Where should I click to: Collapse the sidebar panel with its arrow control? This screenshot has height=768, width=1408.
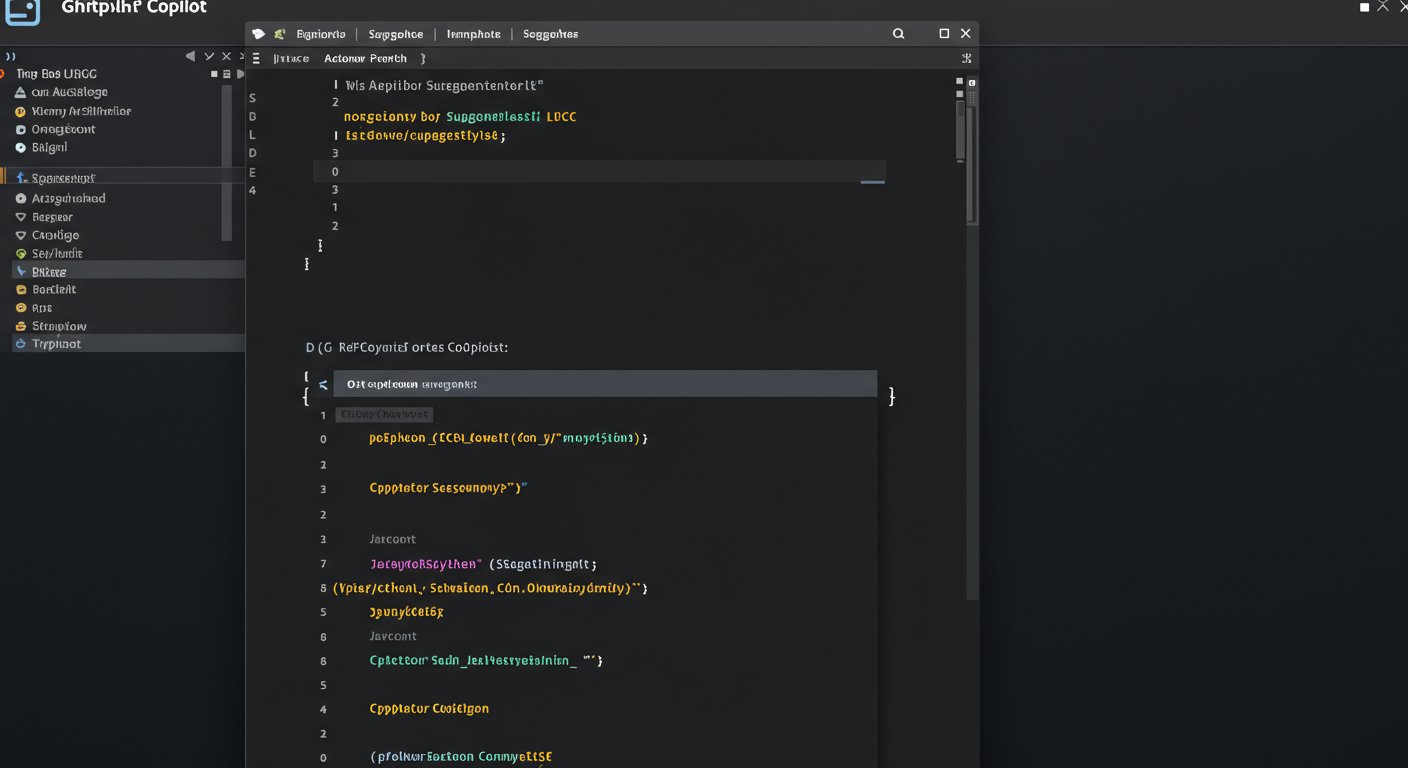[x=190, y=56]
